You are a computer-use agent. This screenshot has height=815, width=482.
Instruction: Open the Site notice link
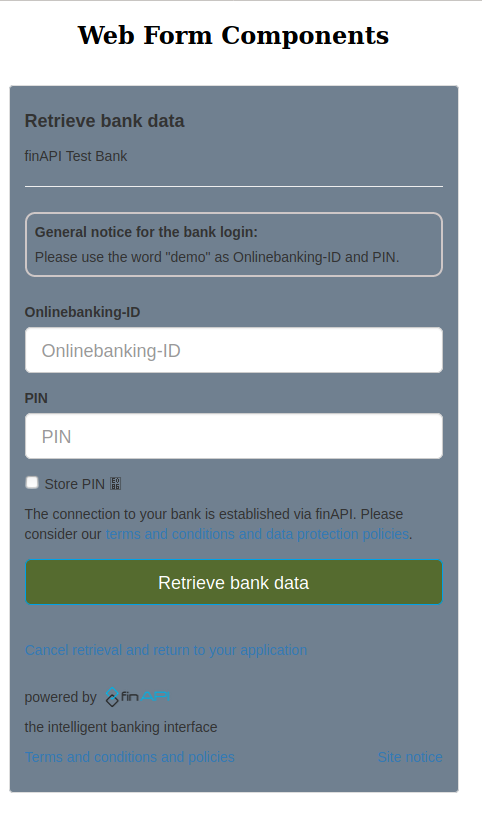410,757
